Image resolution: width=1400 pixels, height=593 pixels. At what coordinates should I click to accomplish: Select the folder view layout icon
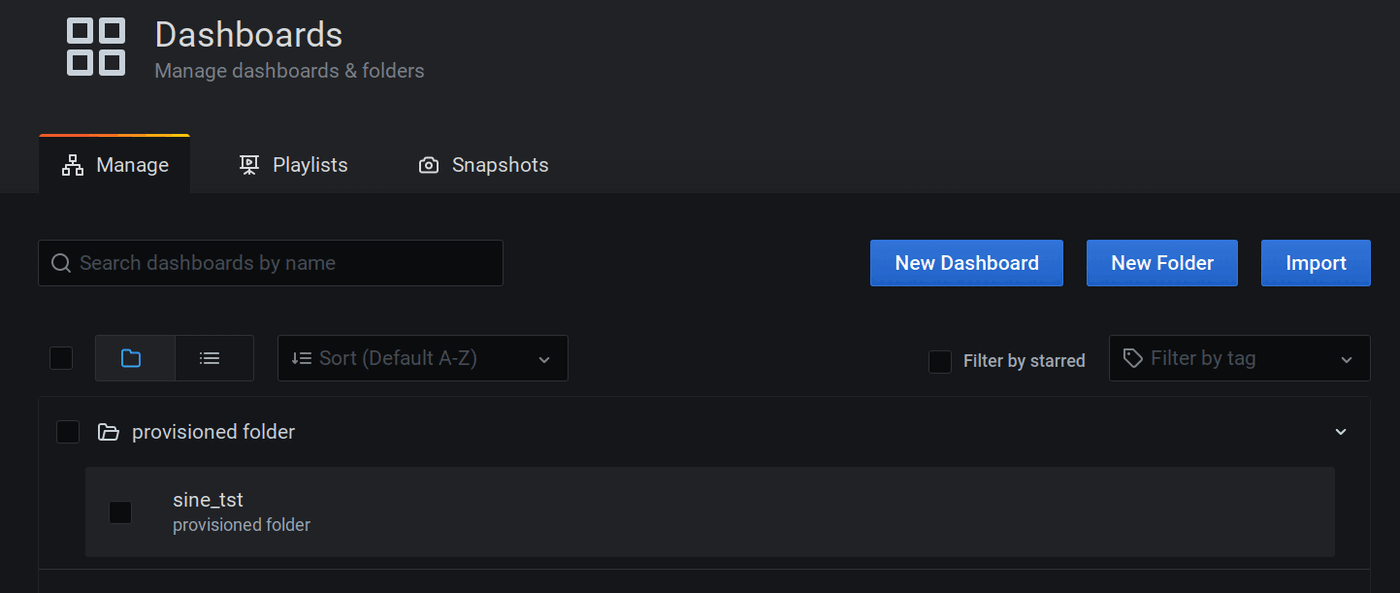tap(134, 357)
